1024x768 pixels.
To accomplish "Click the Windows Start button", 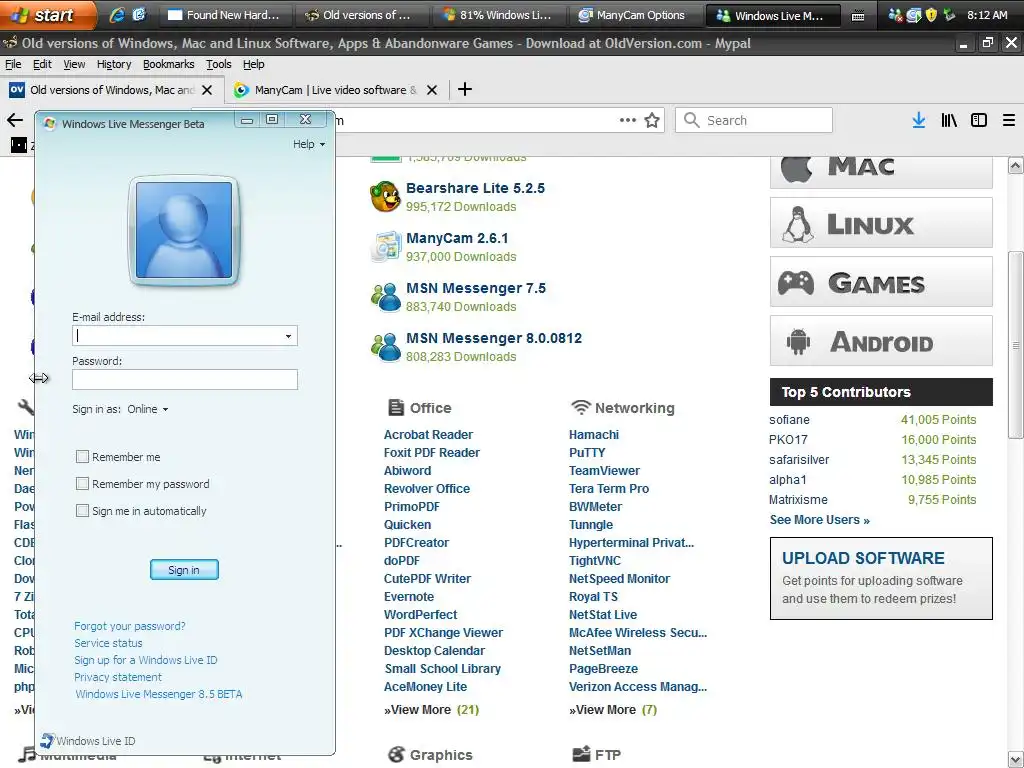I will click(x=46, y=15).
